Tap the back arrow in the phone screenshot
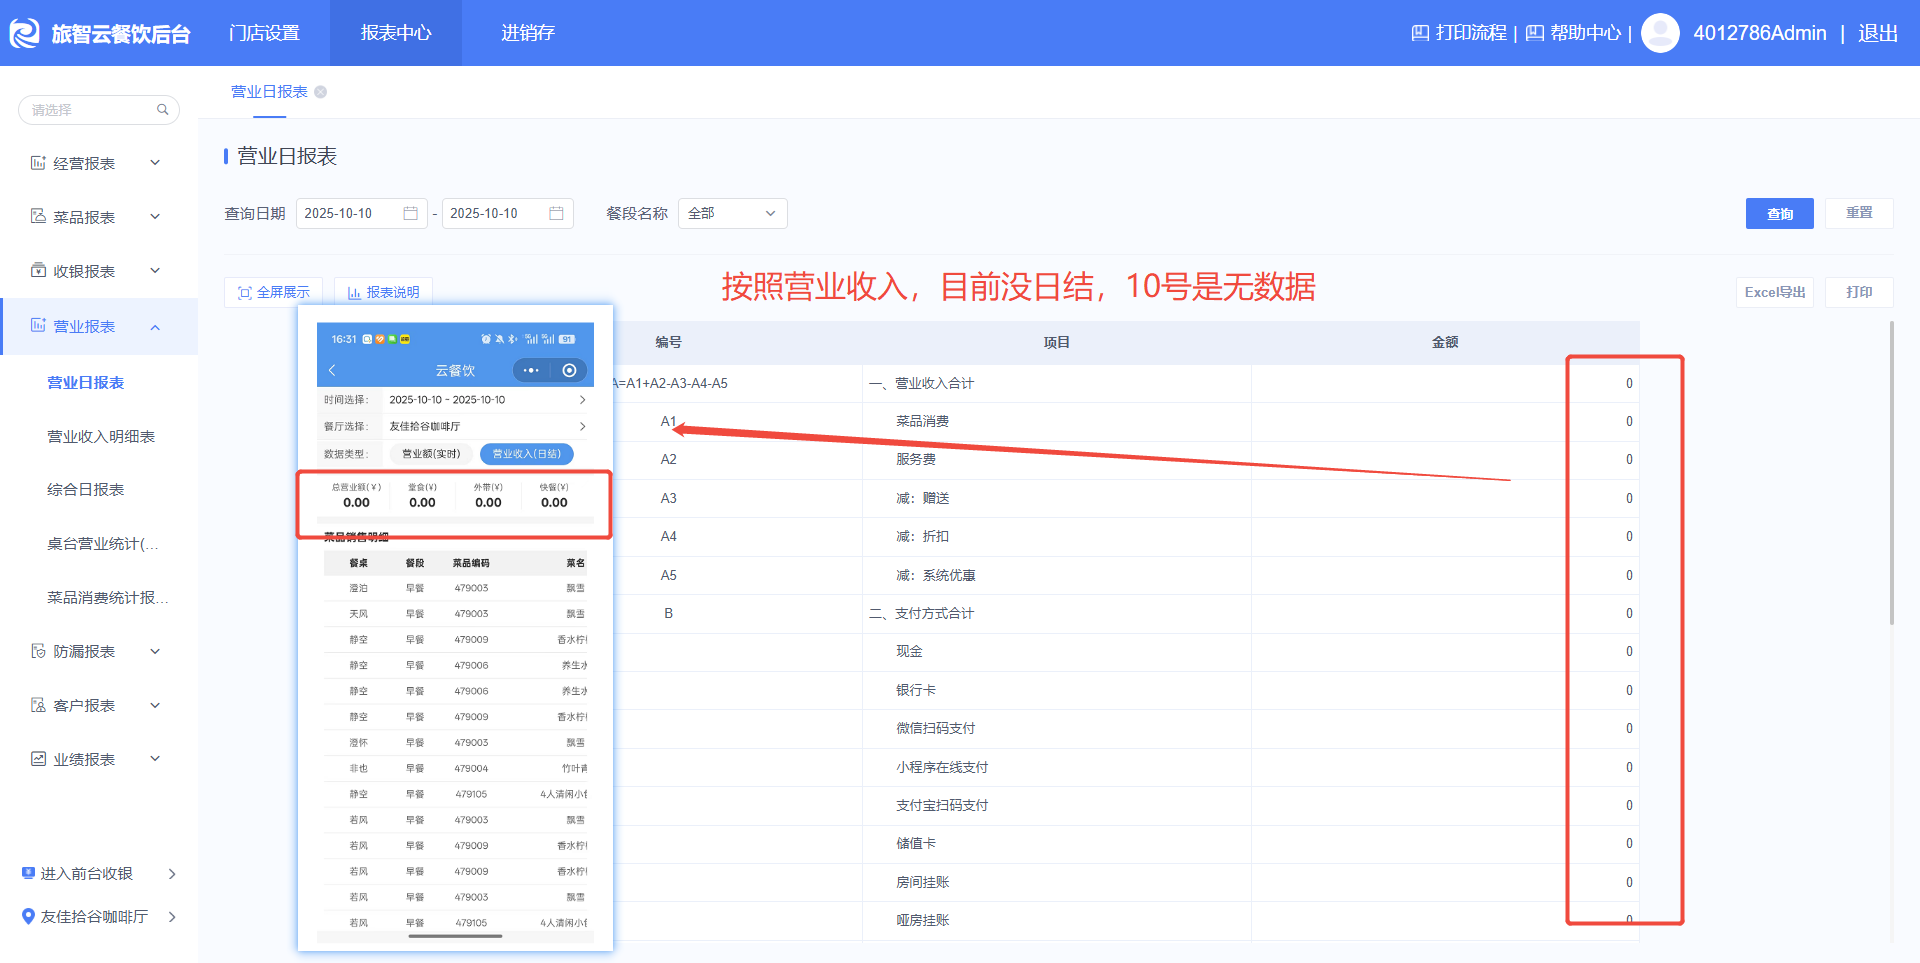1920x963 pixels. tap(332, 370)
